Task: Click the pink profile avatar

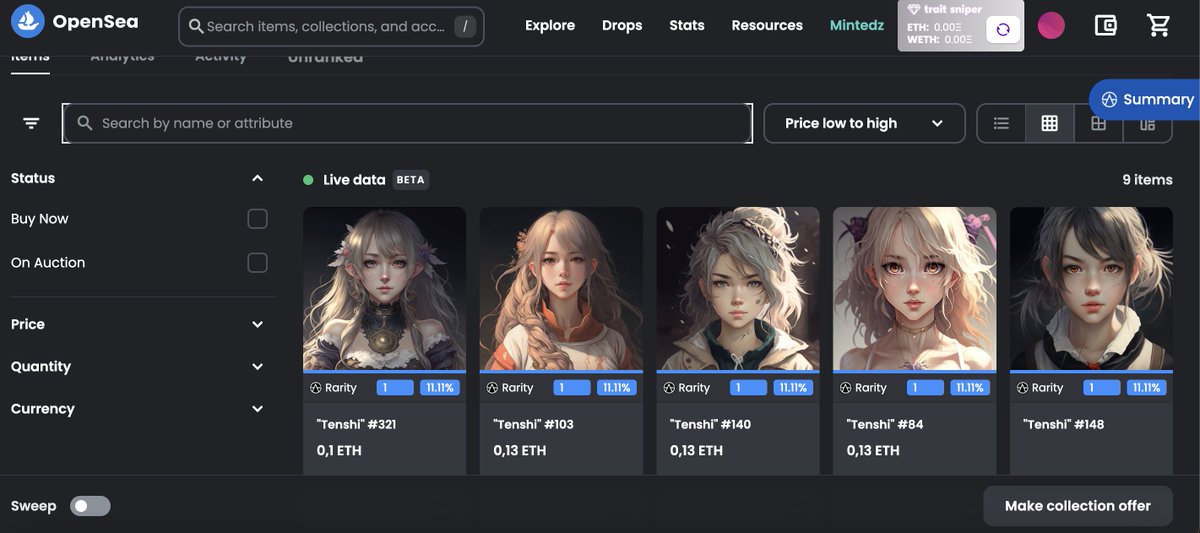Action: 1051,26
